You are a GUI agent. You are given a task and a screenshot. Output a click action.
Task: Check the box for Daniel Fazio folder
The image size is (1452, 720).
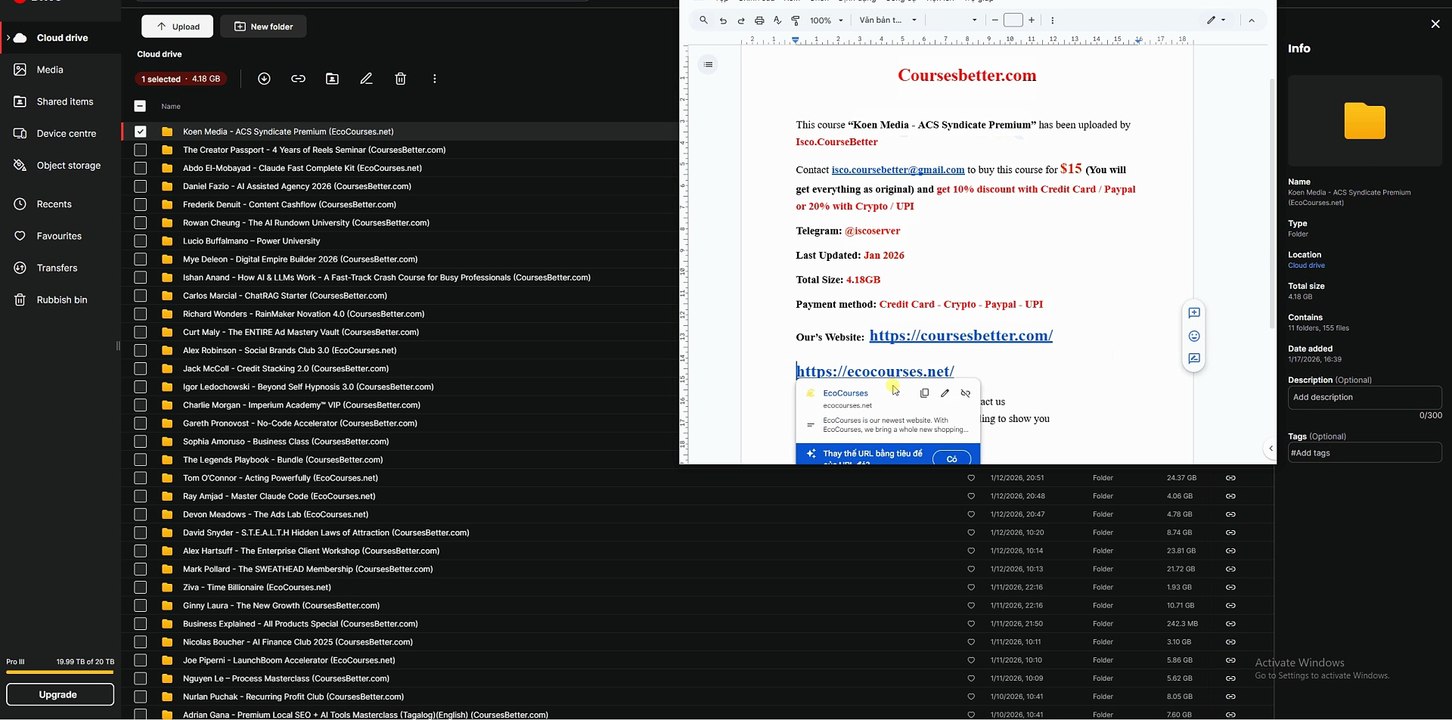point(140,186)
